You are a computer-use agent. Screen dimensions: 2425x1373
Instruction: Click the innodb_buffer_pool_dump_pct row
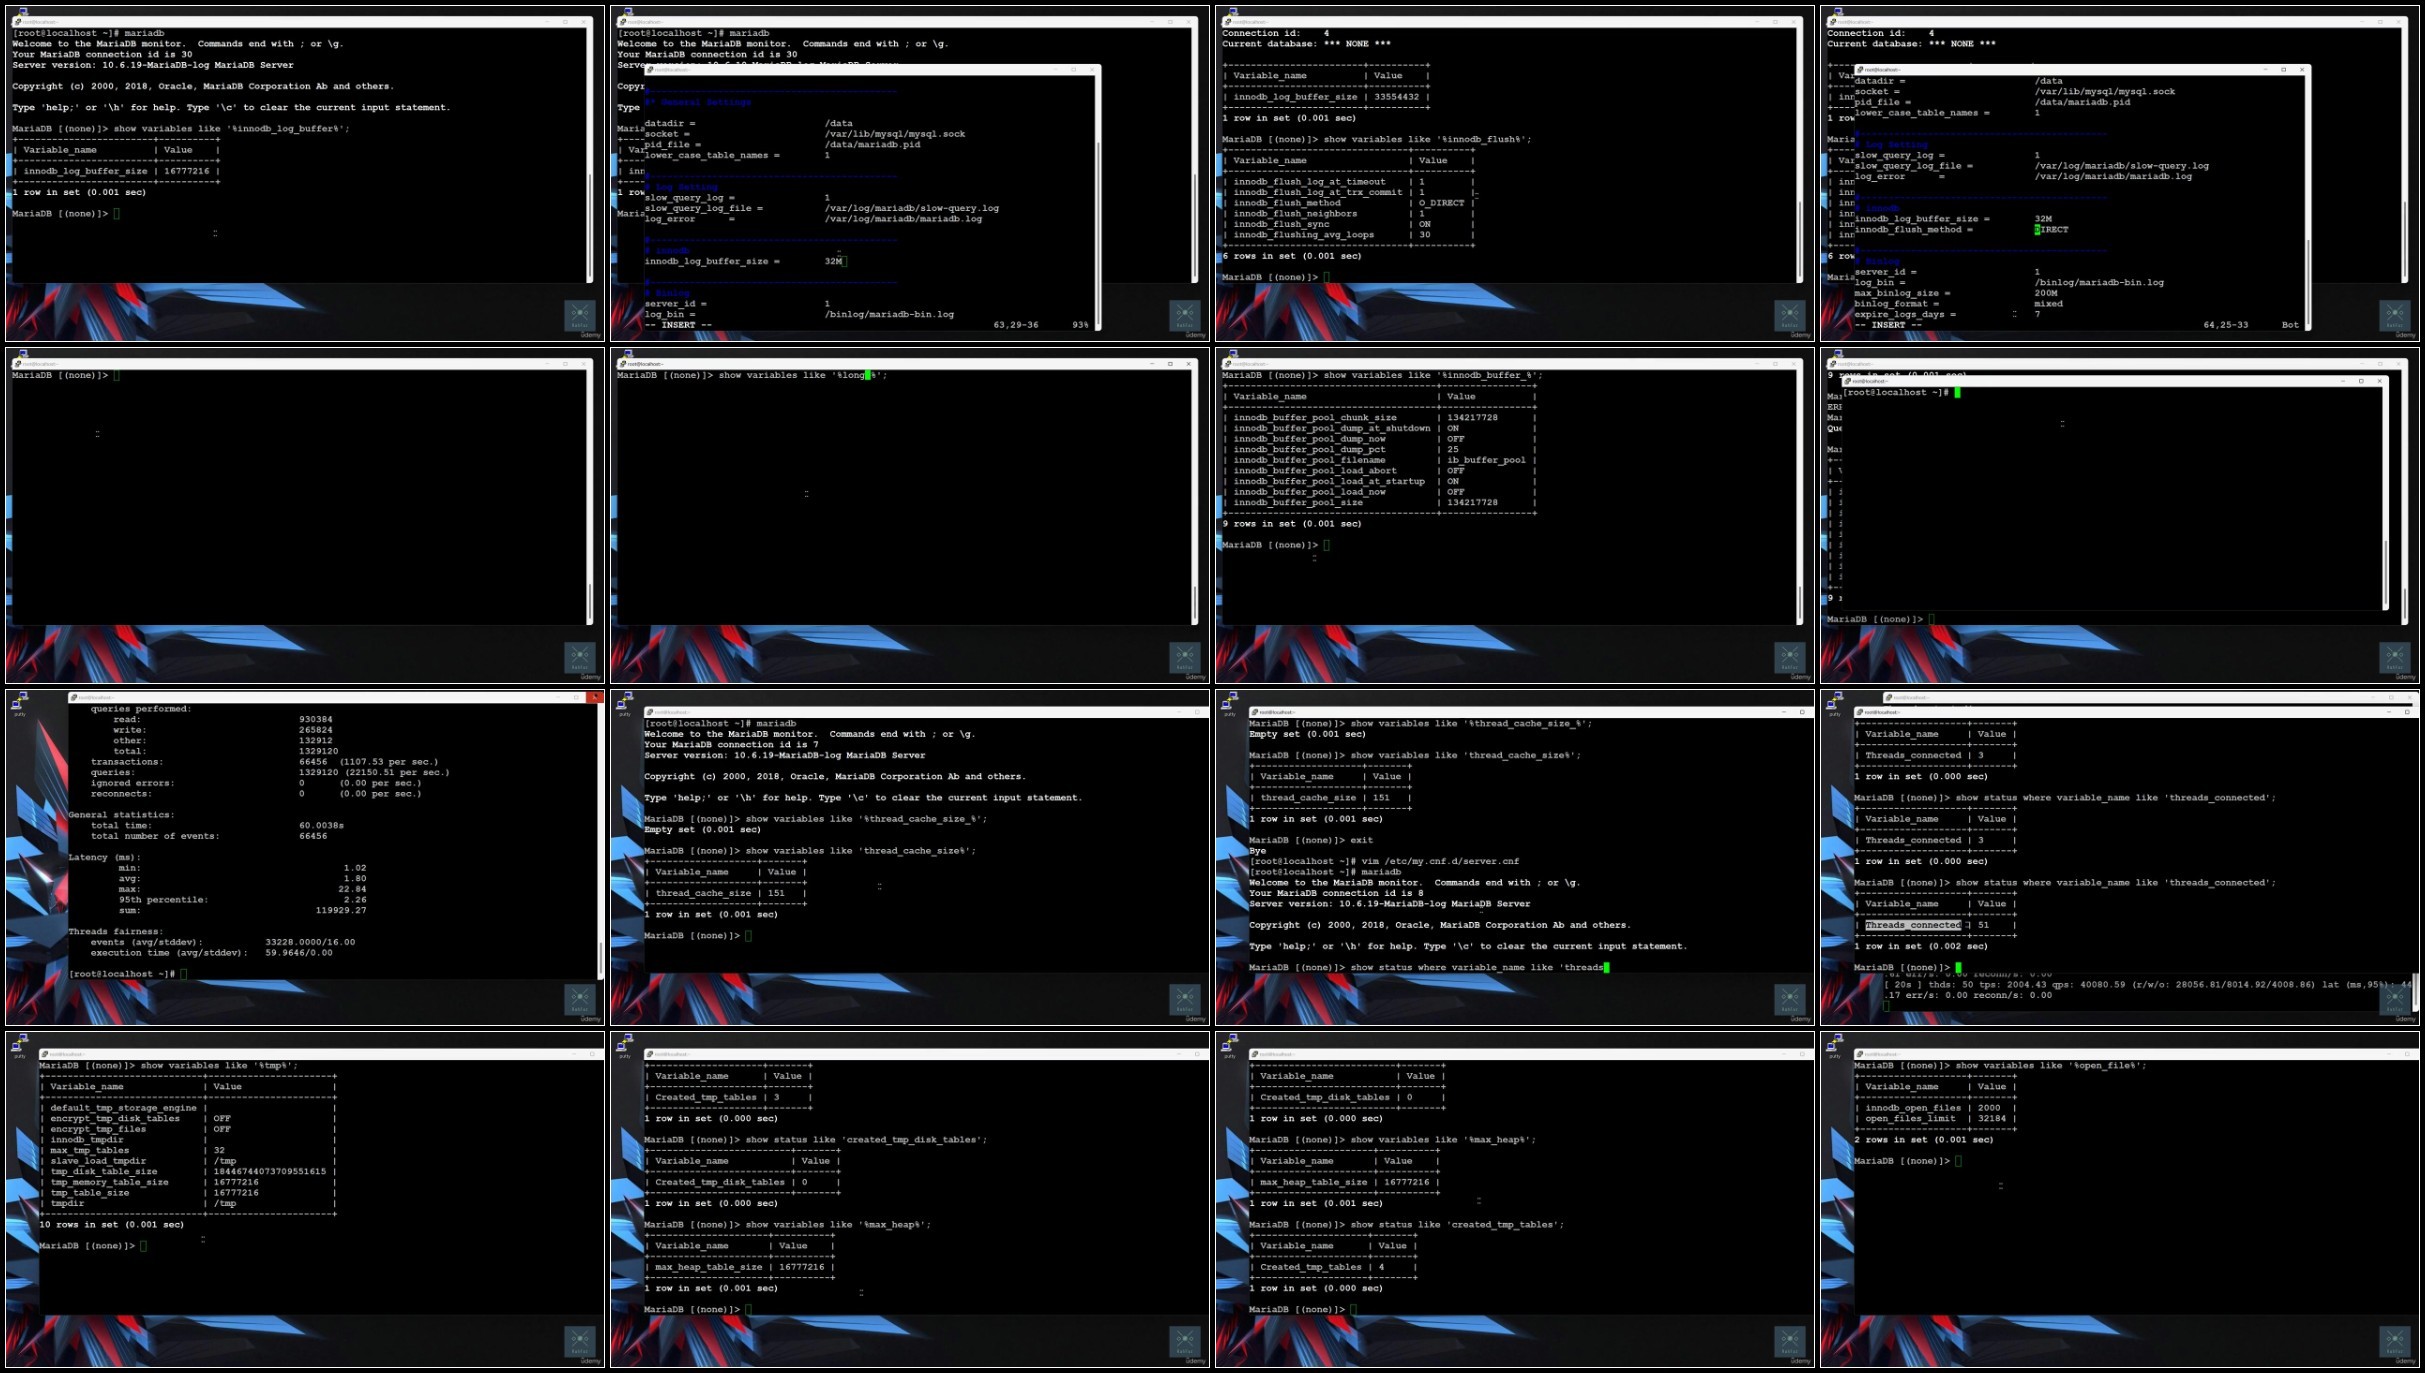pyautogui.click(x=1380, y=450)
